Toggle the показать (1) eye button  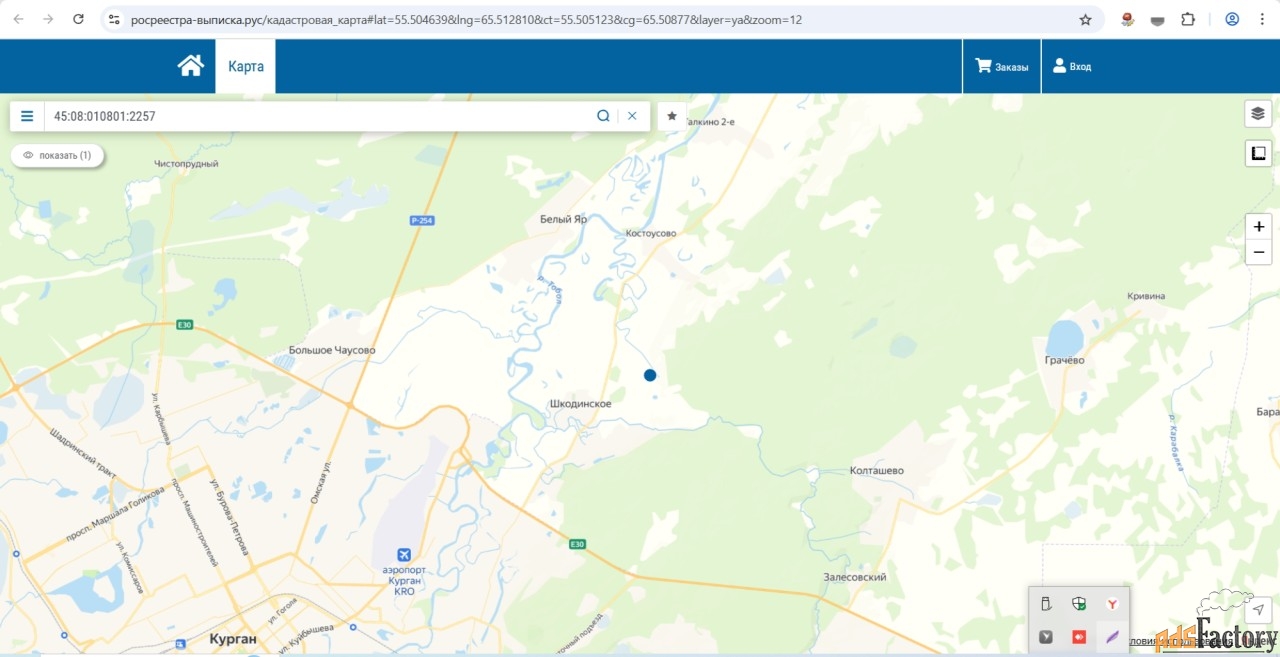pyautogui.click(x=58, y=155)
